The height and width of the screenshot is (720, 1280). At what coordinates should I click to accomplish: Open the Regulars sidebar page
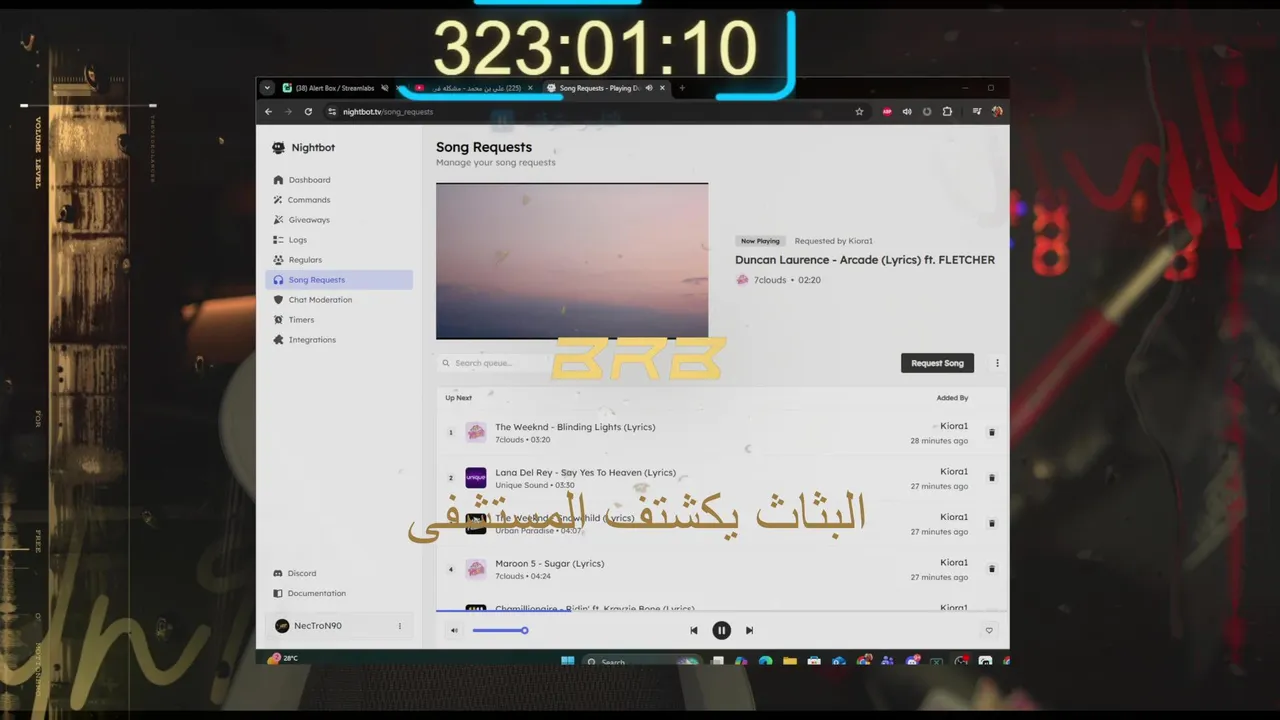point(338,260)
